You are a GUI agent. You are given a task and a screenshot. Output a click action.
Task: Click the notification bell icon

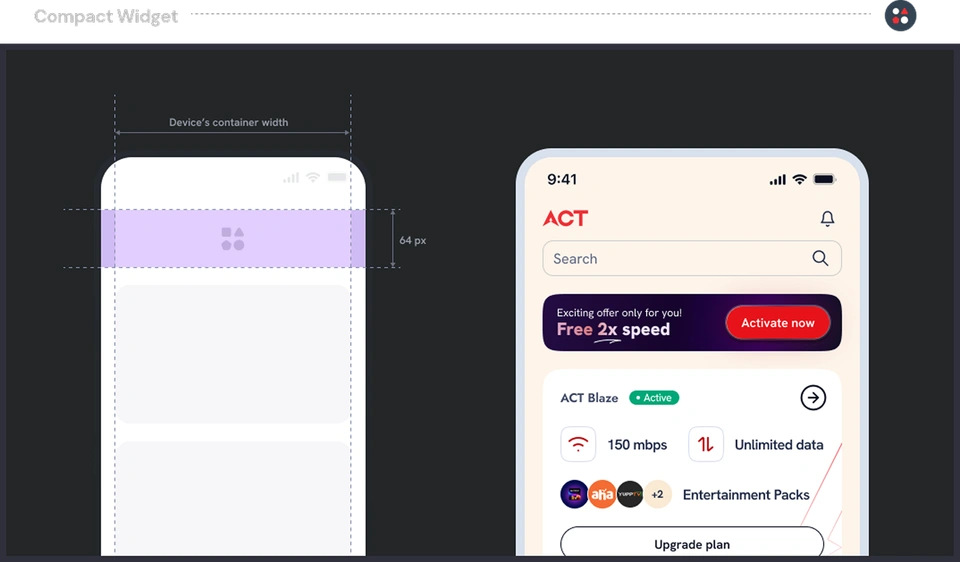(x=827, y=219)
